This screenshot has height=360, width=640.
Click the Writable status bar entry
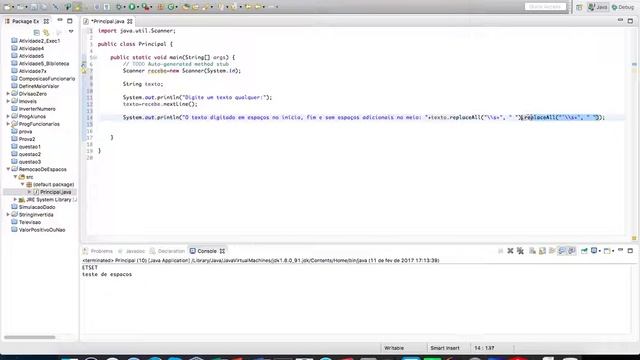pos(394,348)
